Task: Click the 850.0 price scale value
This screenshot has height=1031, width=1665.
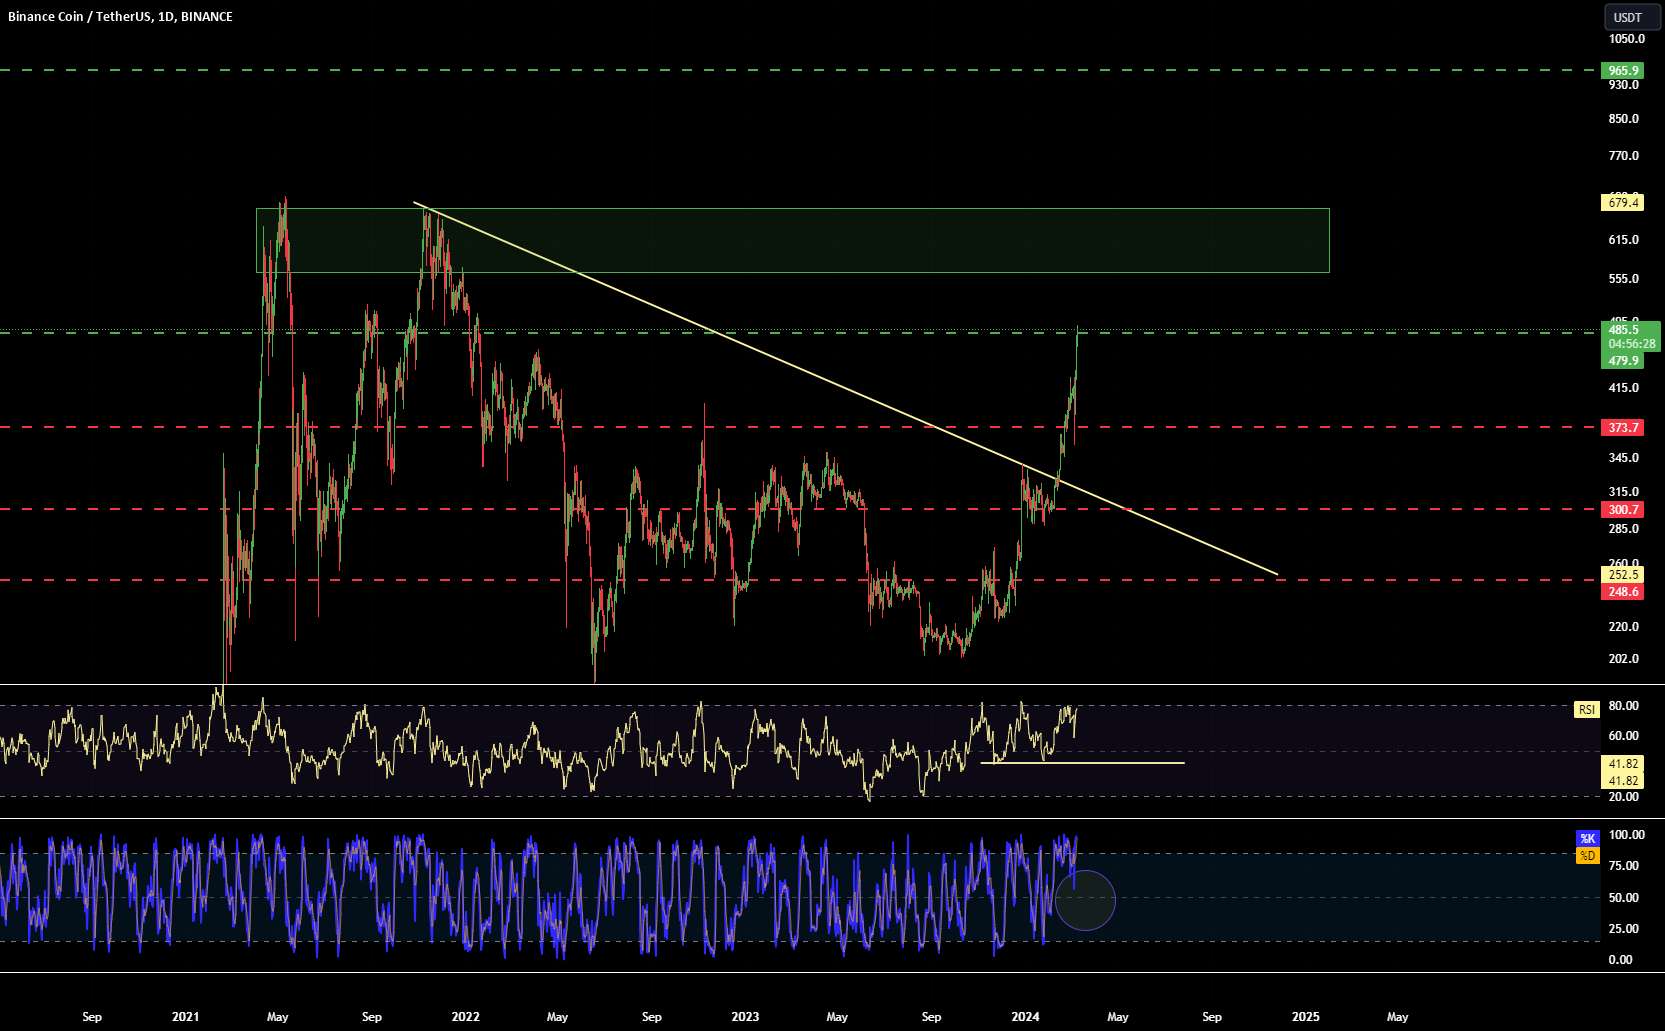Action: [1624, 119]
